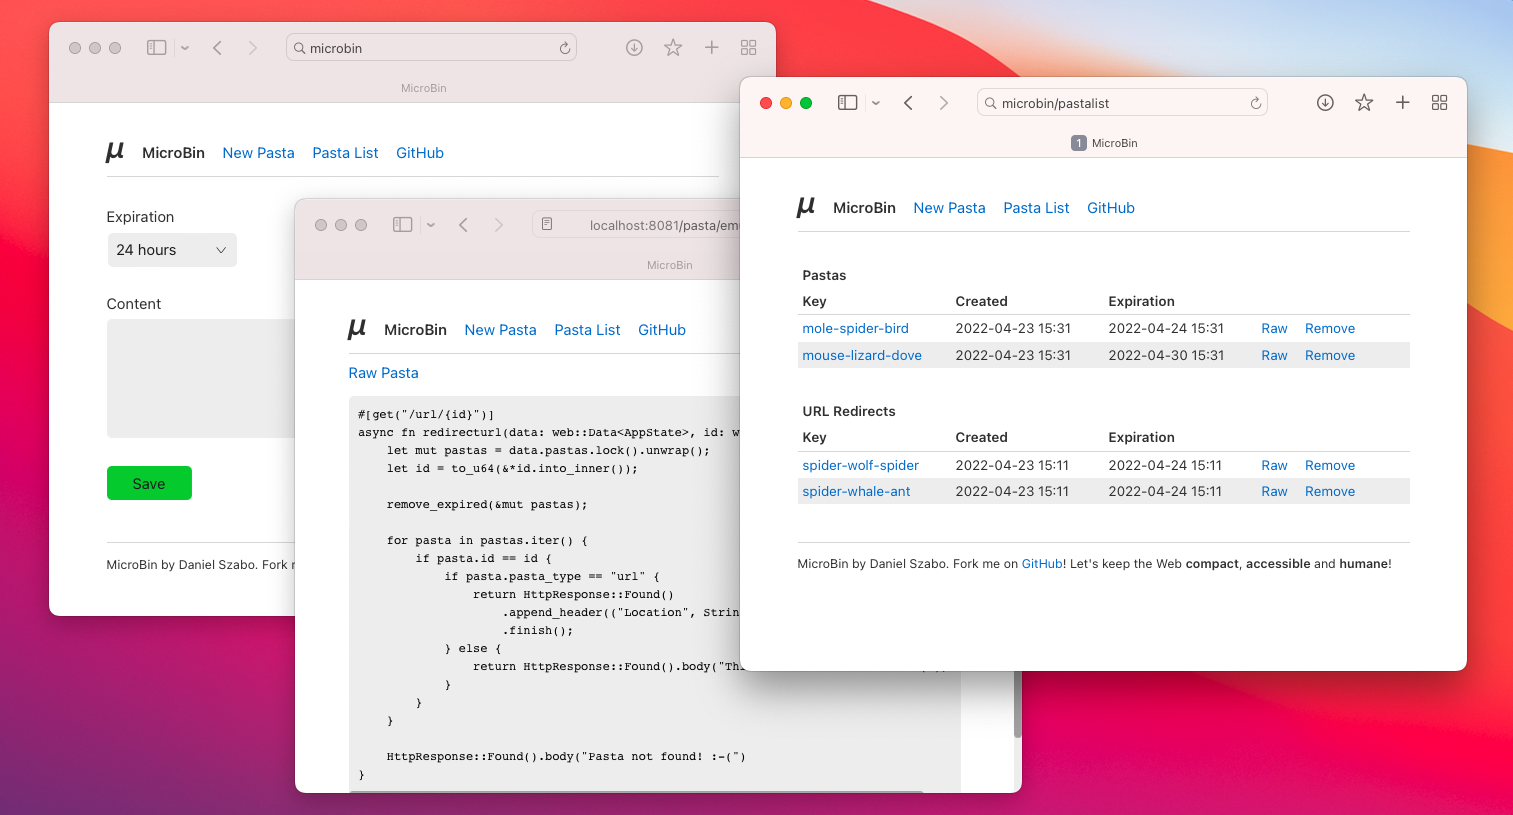The height and width of the screenshot is (815, 1513).
Task: Bookmark the microbin/pastalist page with star
Action: (1364, 103)
